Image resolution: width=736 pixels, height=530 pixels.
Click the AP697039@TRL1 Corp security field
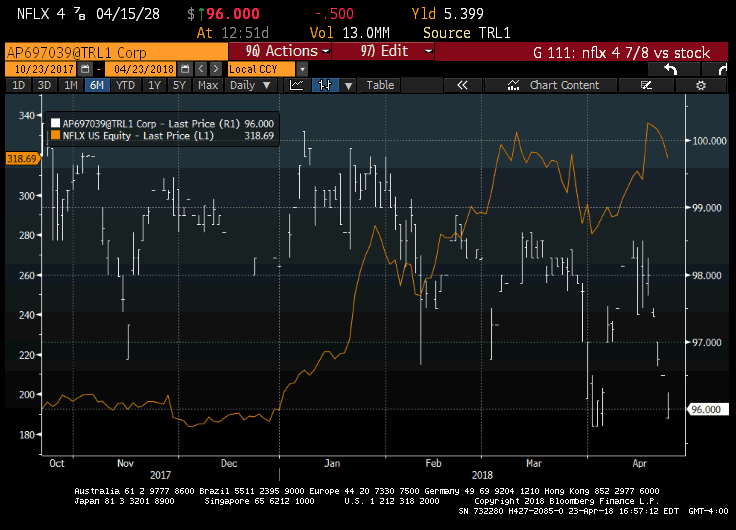[x=116, y=52]
